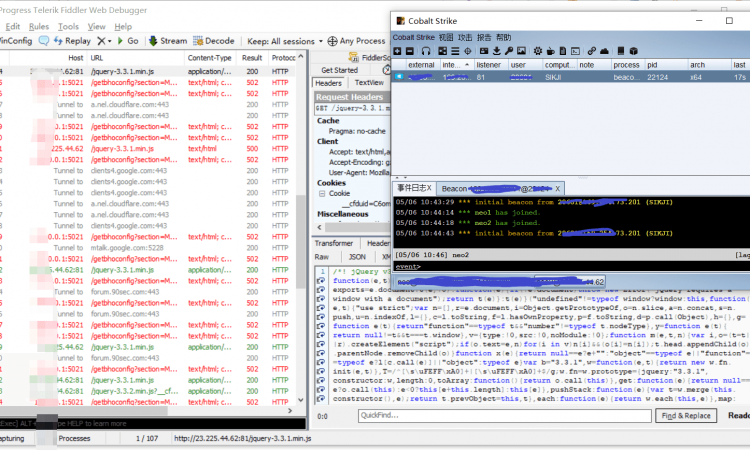Image resolution: width=750 pixels, height=450 pixels.
Task: Open screenshots picture icon in Cobalt Strike
Action: click(521, 51)
